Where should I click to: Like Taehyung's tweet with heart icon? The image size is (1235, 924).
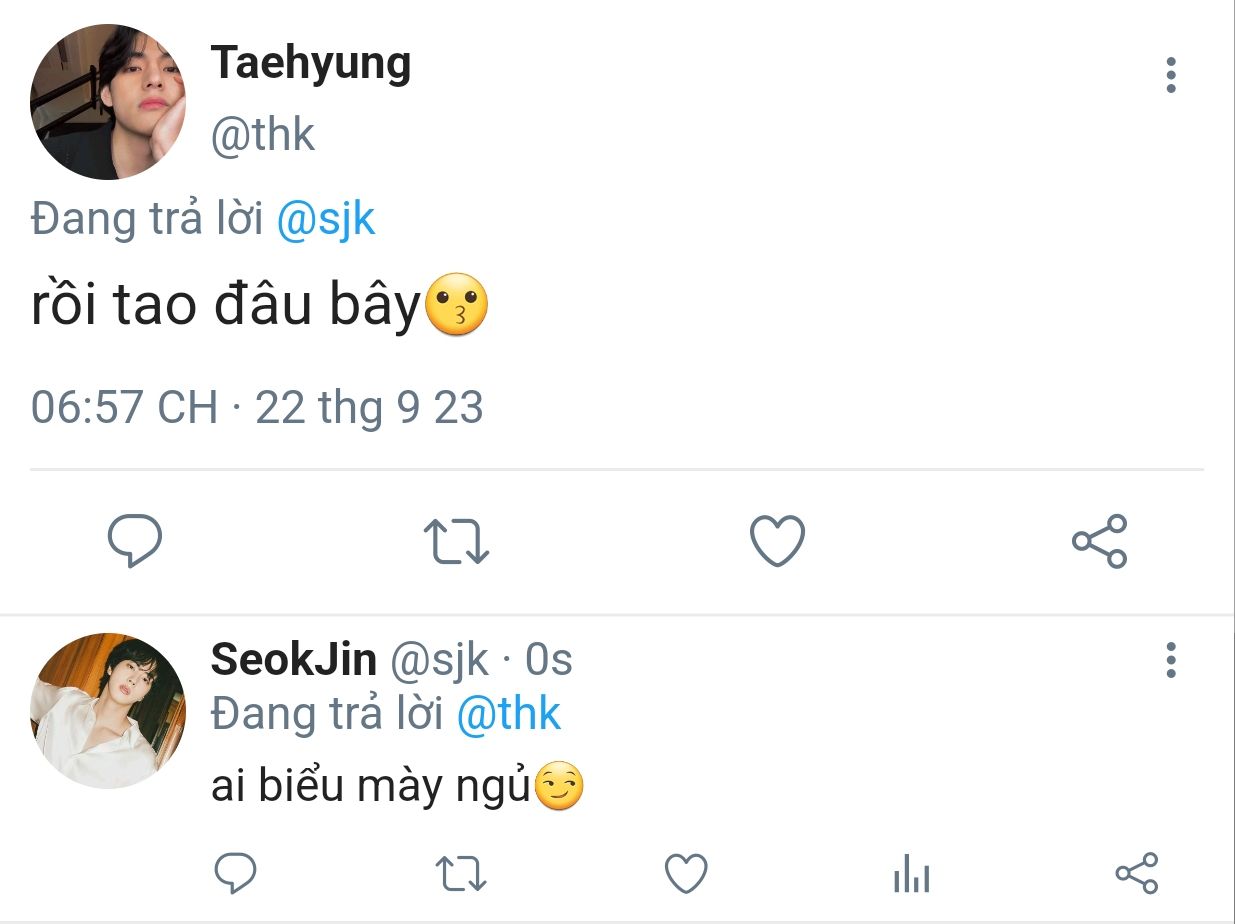[x=777, y=541]
